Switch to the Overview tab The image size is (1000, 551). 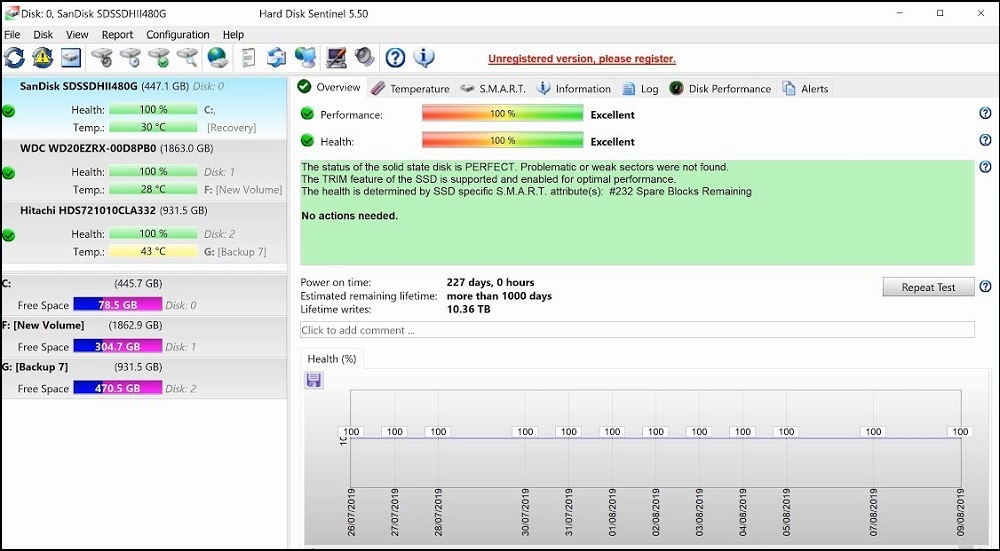click(330, 87)
